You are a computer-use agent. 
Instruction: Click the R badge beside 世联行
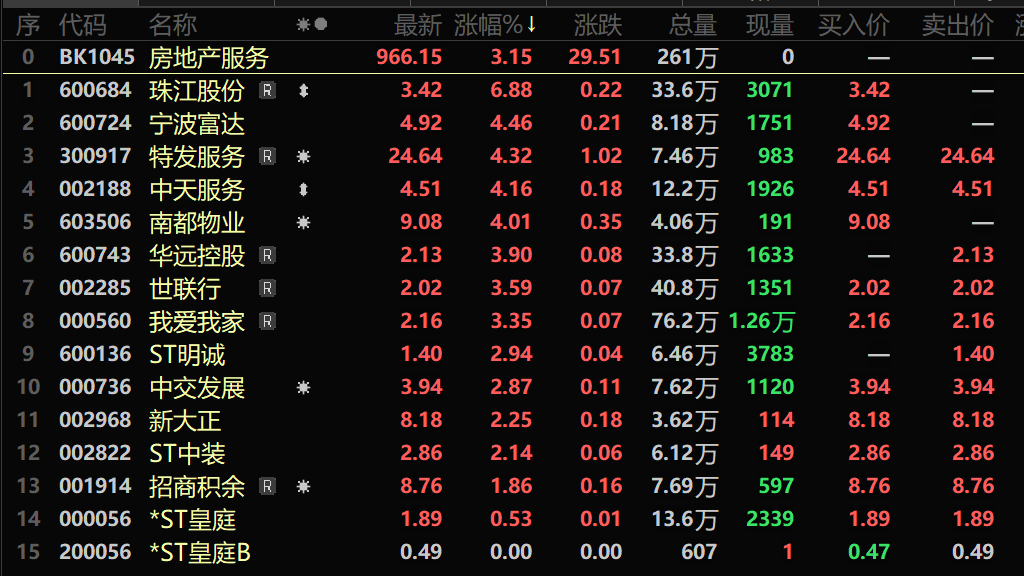pos(267,288)
